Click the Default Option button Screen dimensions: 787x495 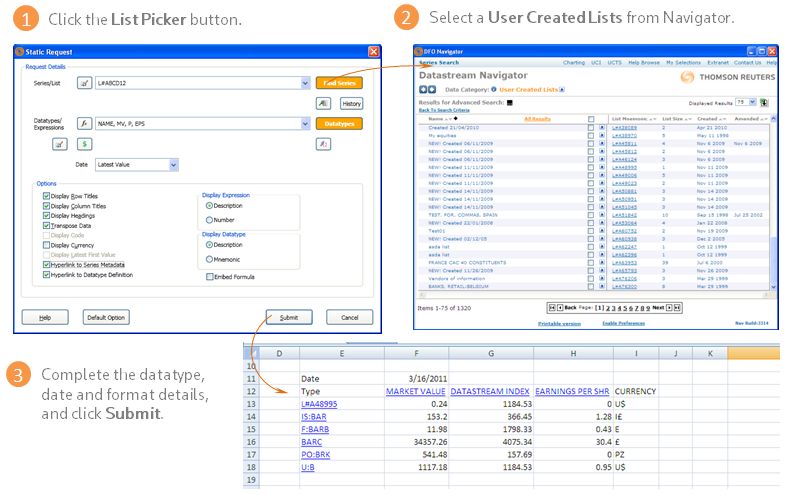coord(106,317)
